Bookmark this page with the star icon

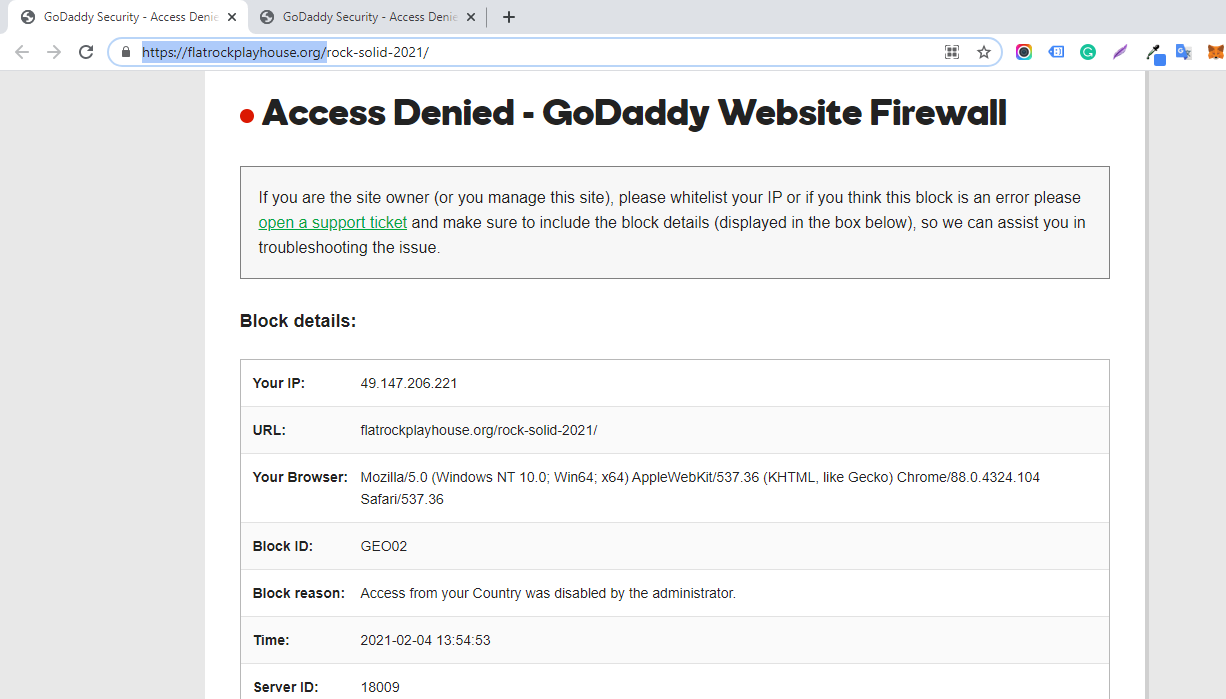coord(984,52)
